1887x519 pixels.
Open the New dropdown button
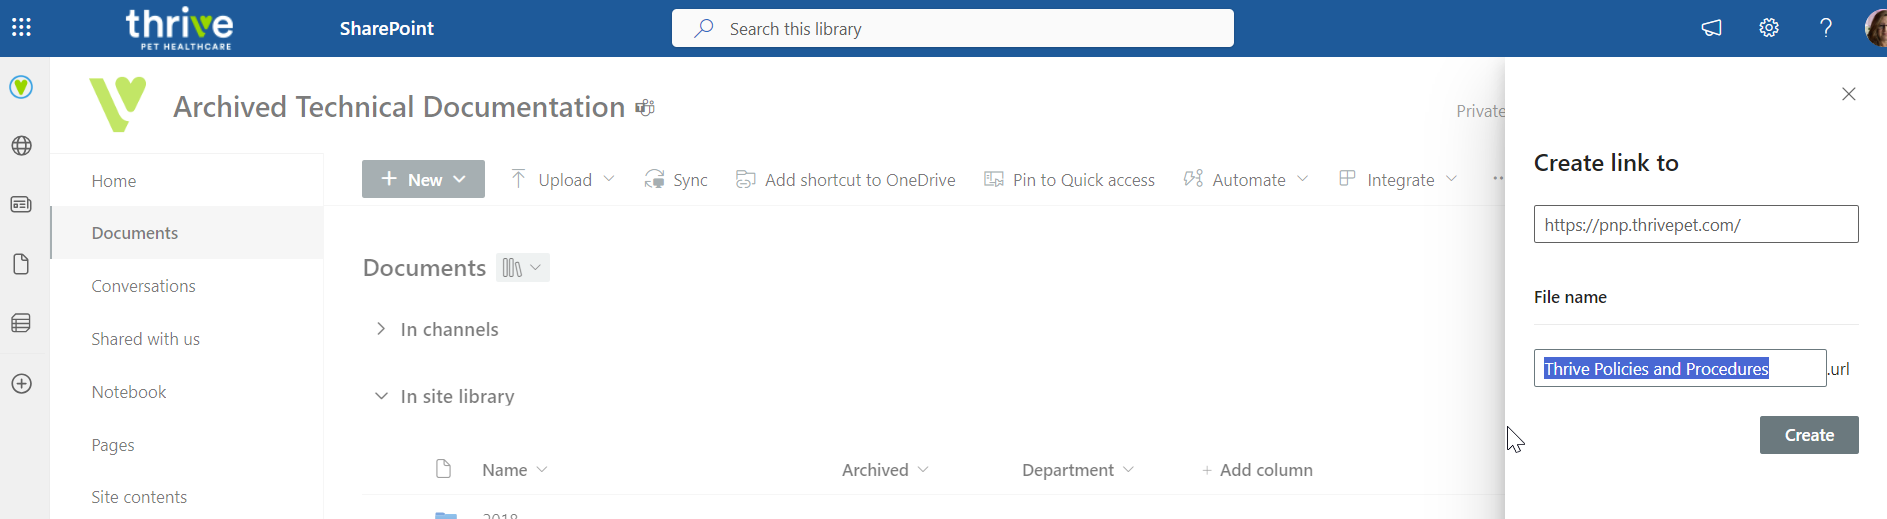pyautogui.click(x=423, y=179)
